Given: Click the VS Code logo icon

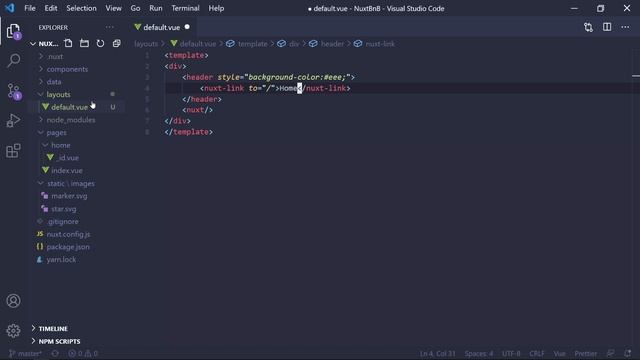Looking at the screenshot, I should pyautogui.click(x=9, y=8).
